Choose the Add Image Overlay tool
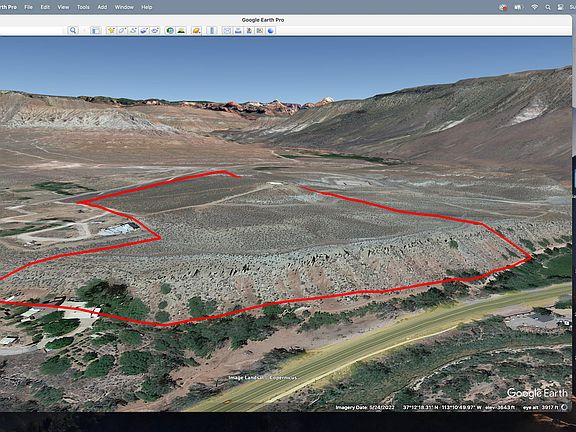 (x=144, y=30)
